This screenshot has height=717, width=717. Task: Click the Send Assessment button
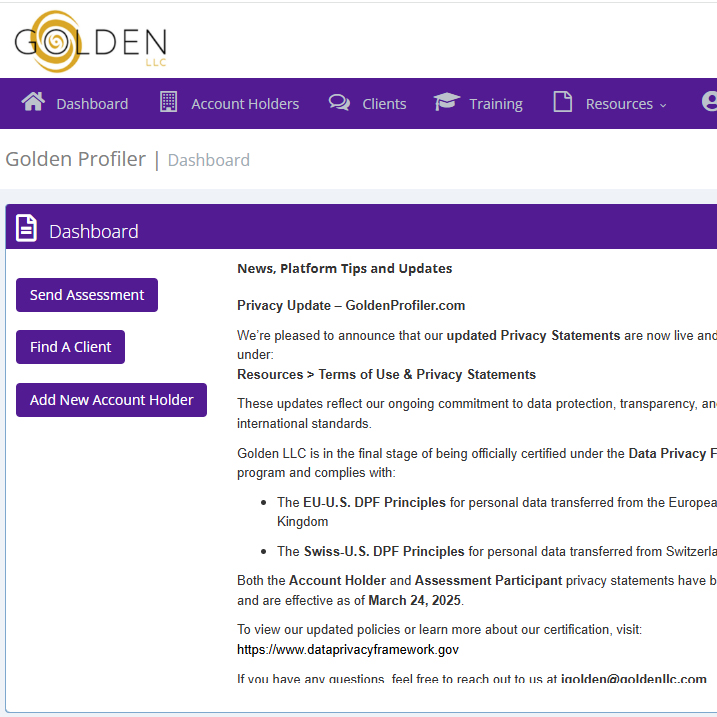point(87,295)
